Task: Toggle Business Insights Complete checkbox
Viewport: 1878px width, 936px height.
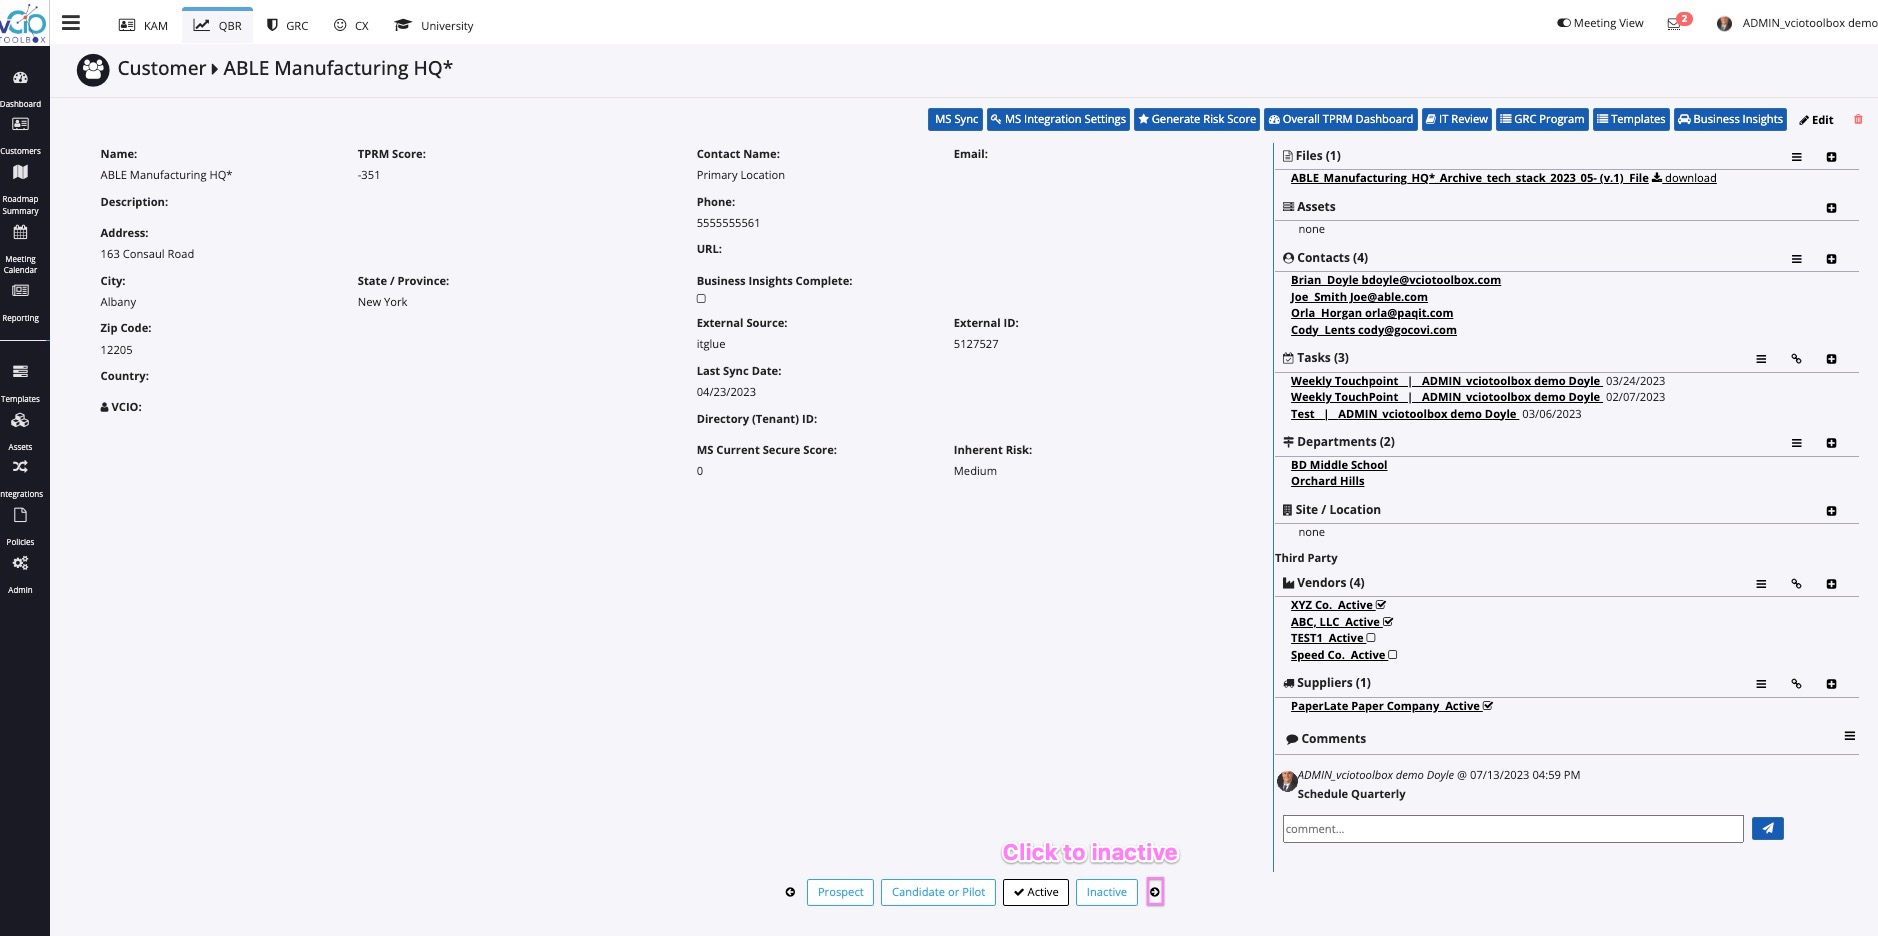Action: point(701,299)
